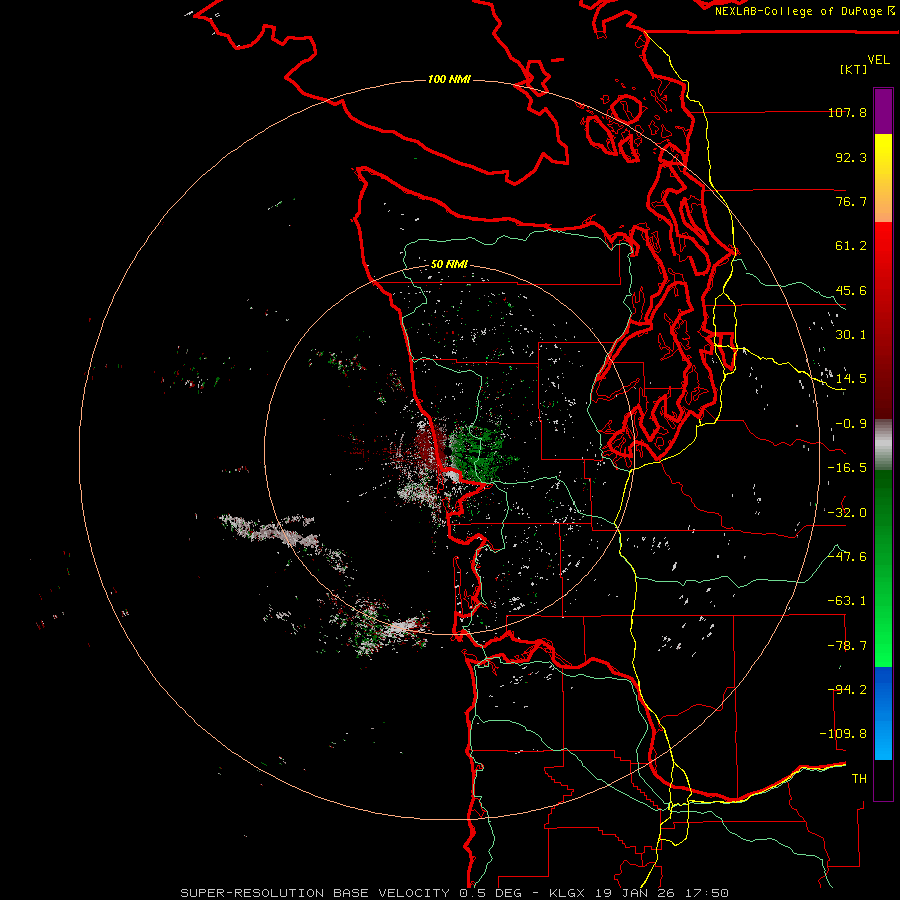Click the [KT] units label
Screen dimensions: 900x900
[x=854, y=69]
